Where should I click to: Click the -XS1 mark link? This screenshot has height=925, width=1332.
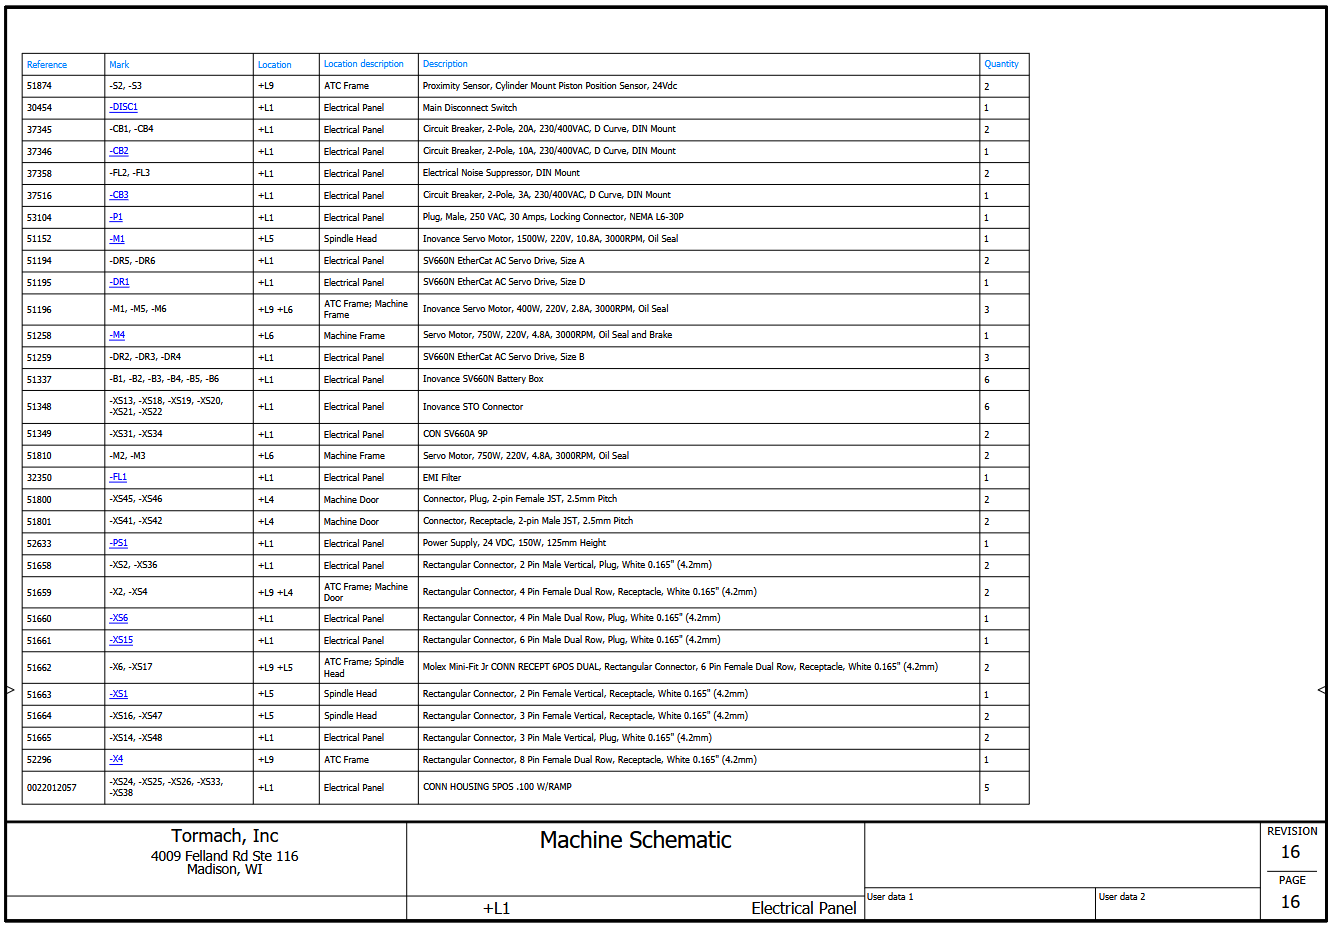119,694
